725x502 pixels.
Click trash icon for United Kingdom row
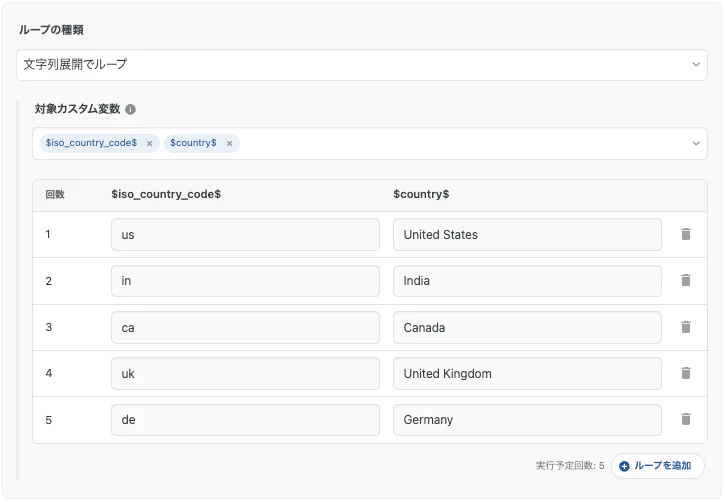pos(686,373)
